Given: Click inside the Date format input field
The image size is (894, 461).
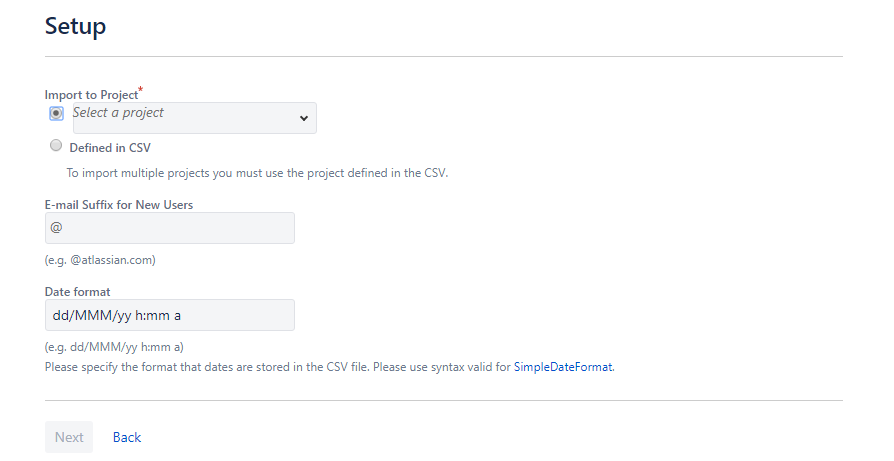Looking at the screenshot, I should click(170, 315).
